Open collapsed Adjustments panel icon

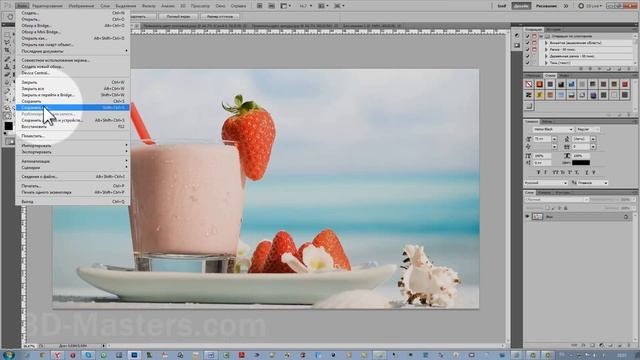(x=517, y=36)
